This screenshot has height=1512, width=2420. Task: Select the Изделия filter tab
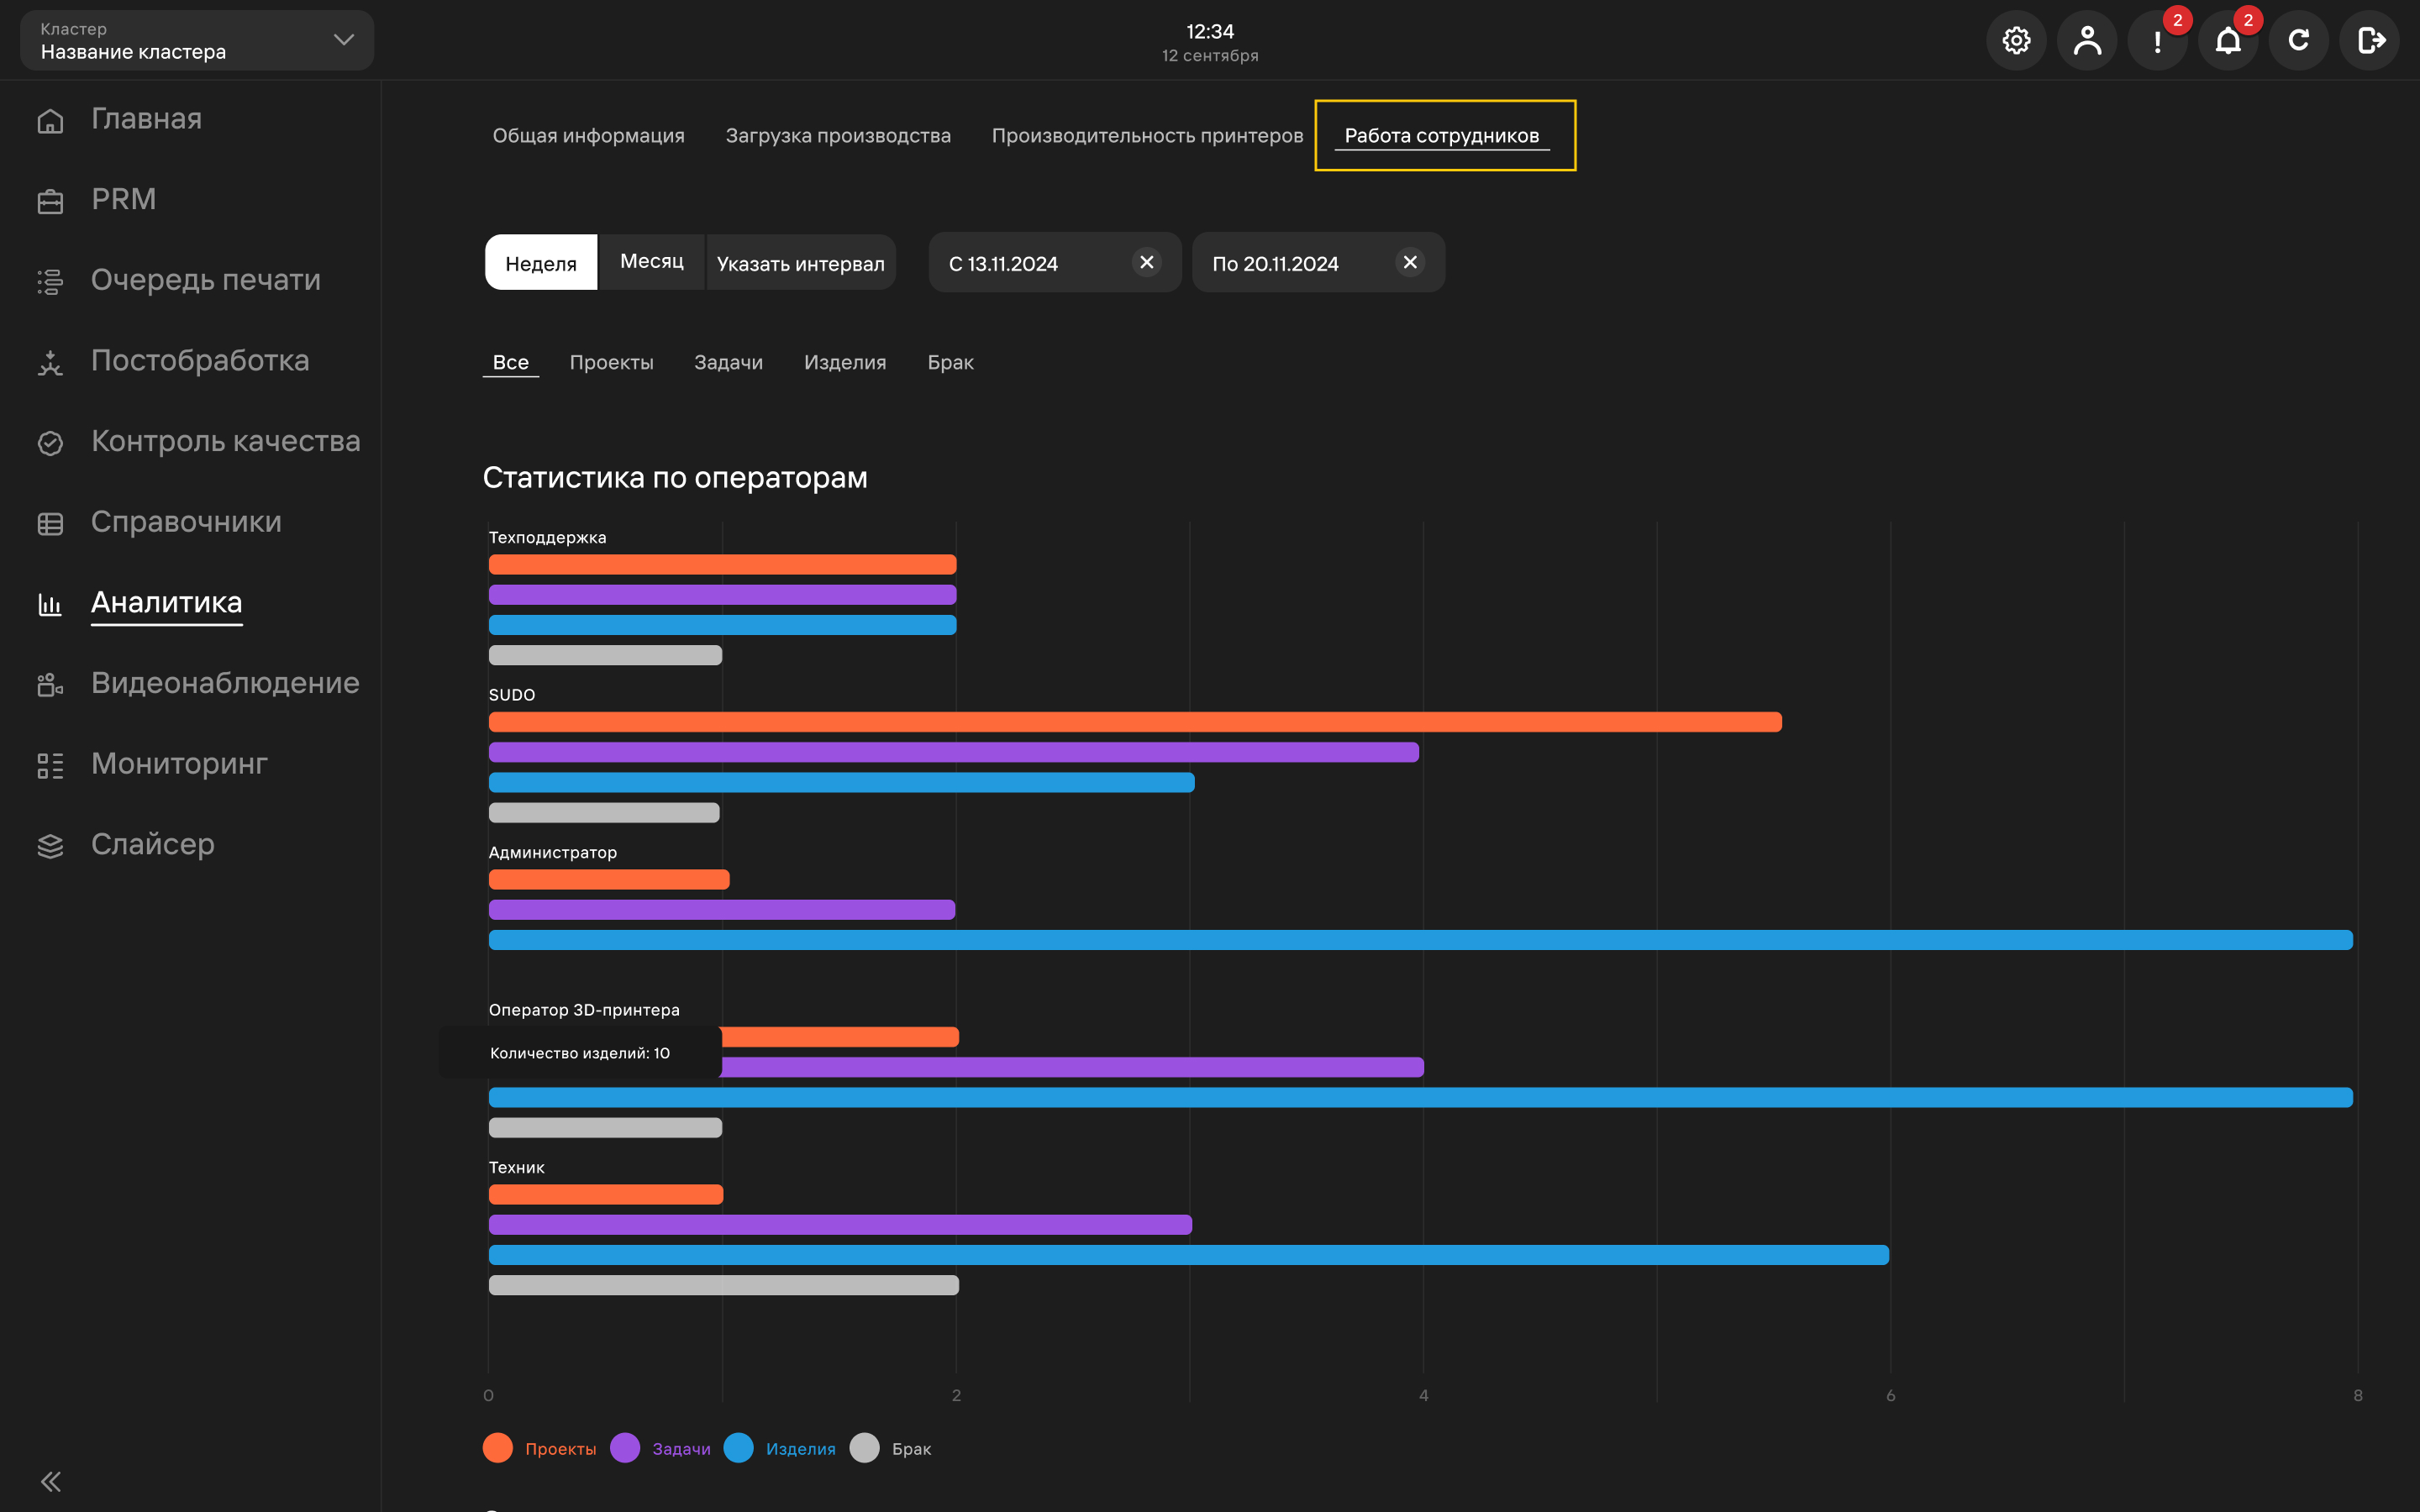[845, 362]
